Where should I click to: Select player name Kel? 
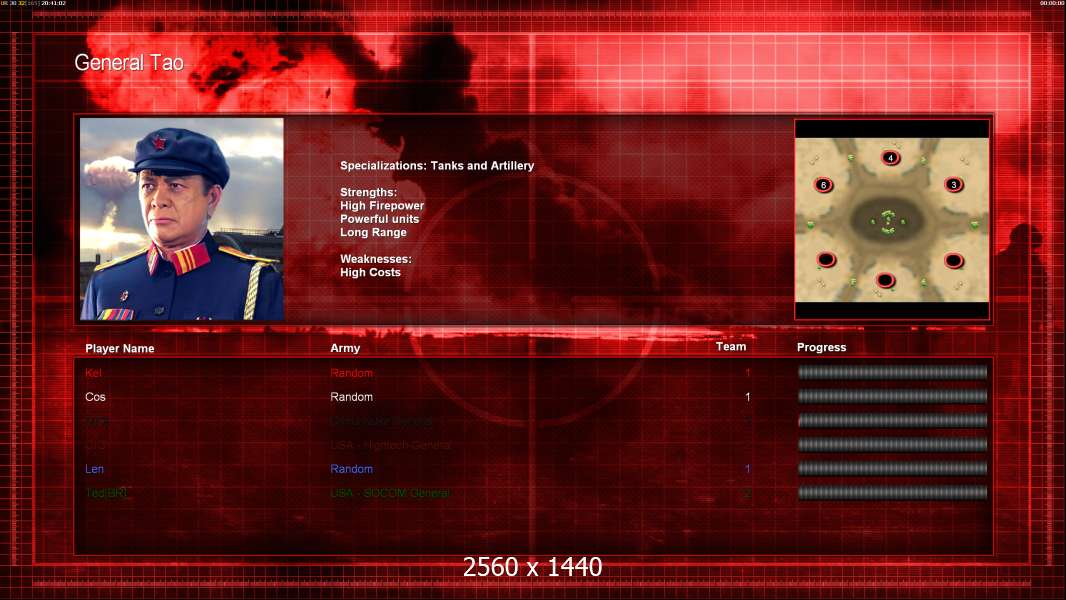[93, 373]
